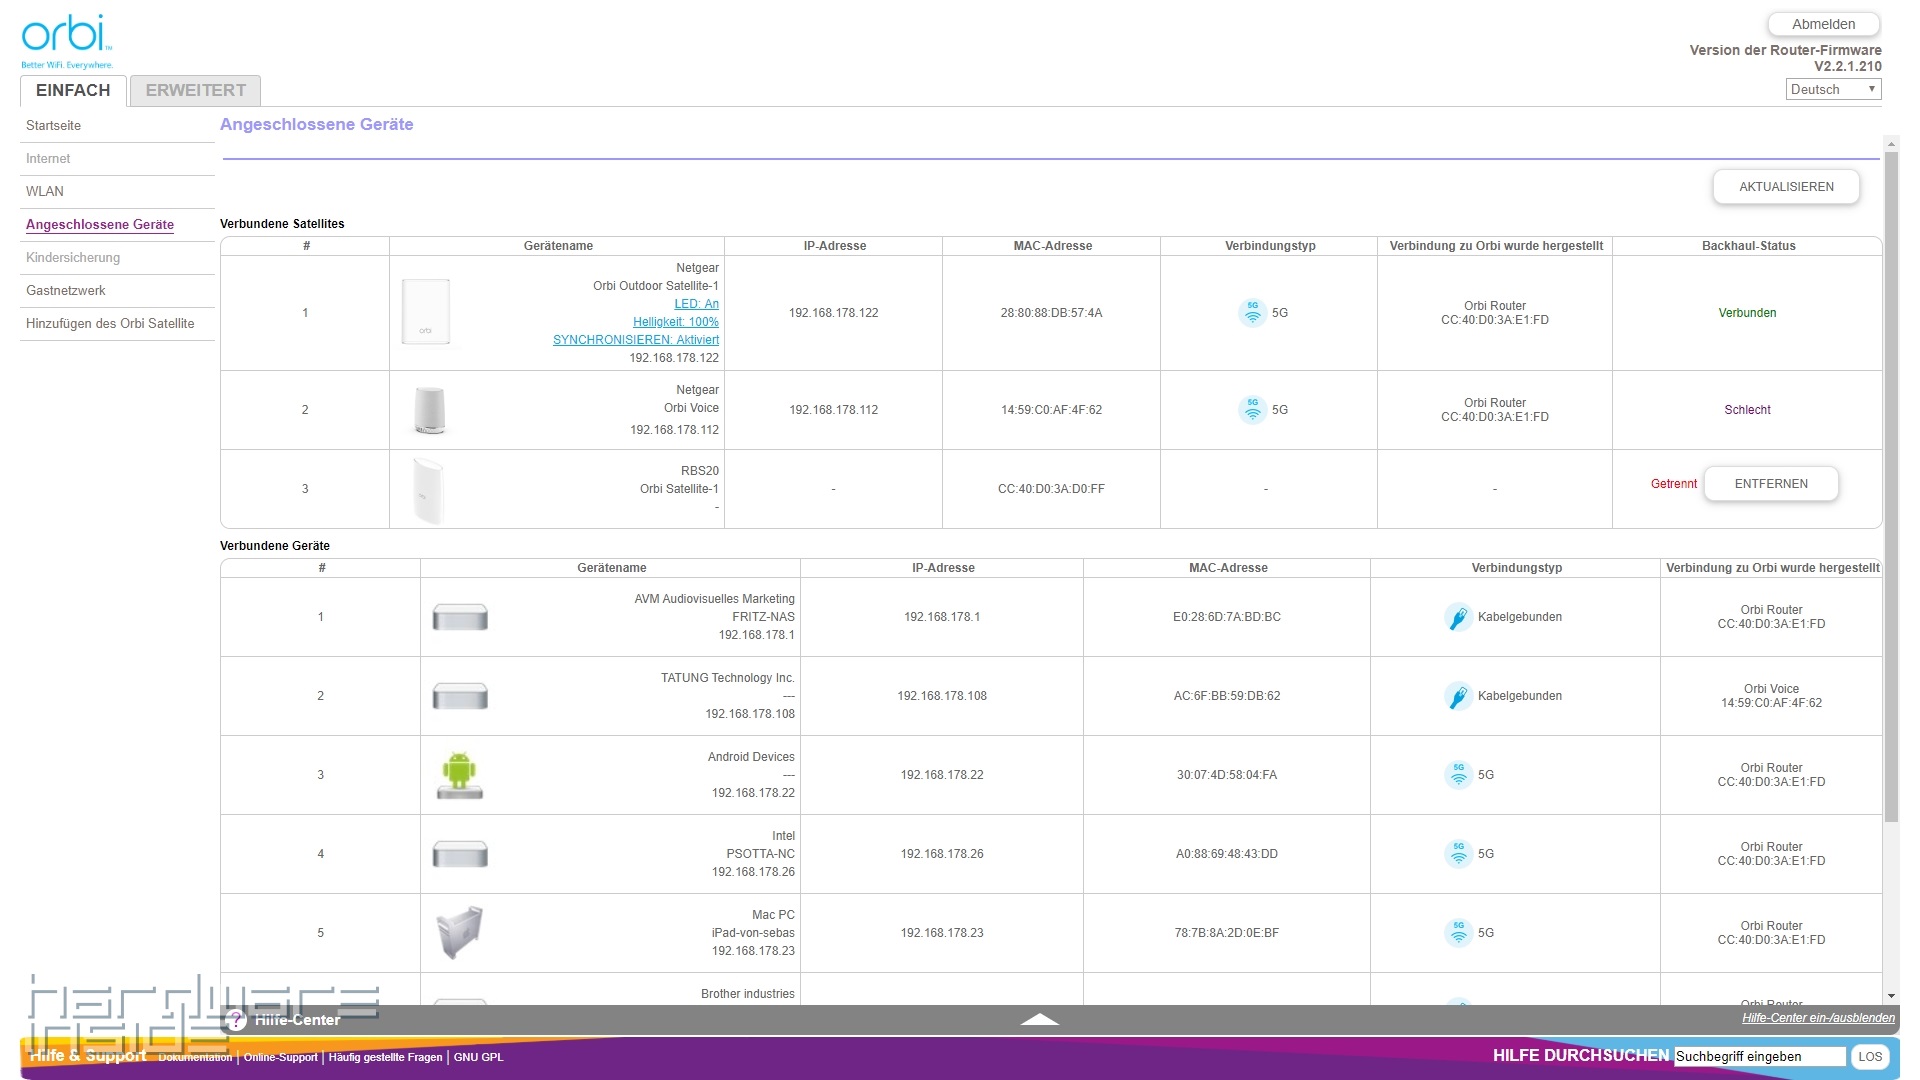This screenshot has height=1080, width=1920.
Task: Click Hilfe-Center ein-/ausblenden link
Action: (x=1818, y=1018)
